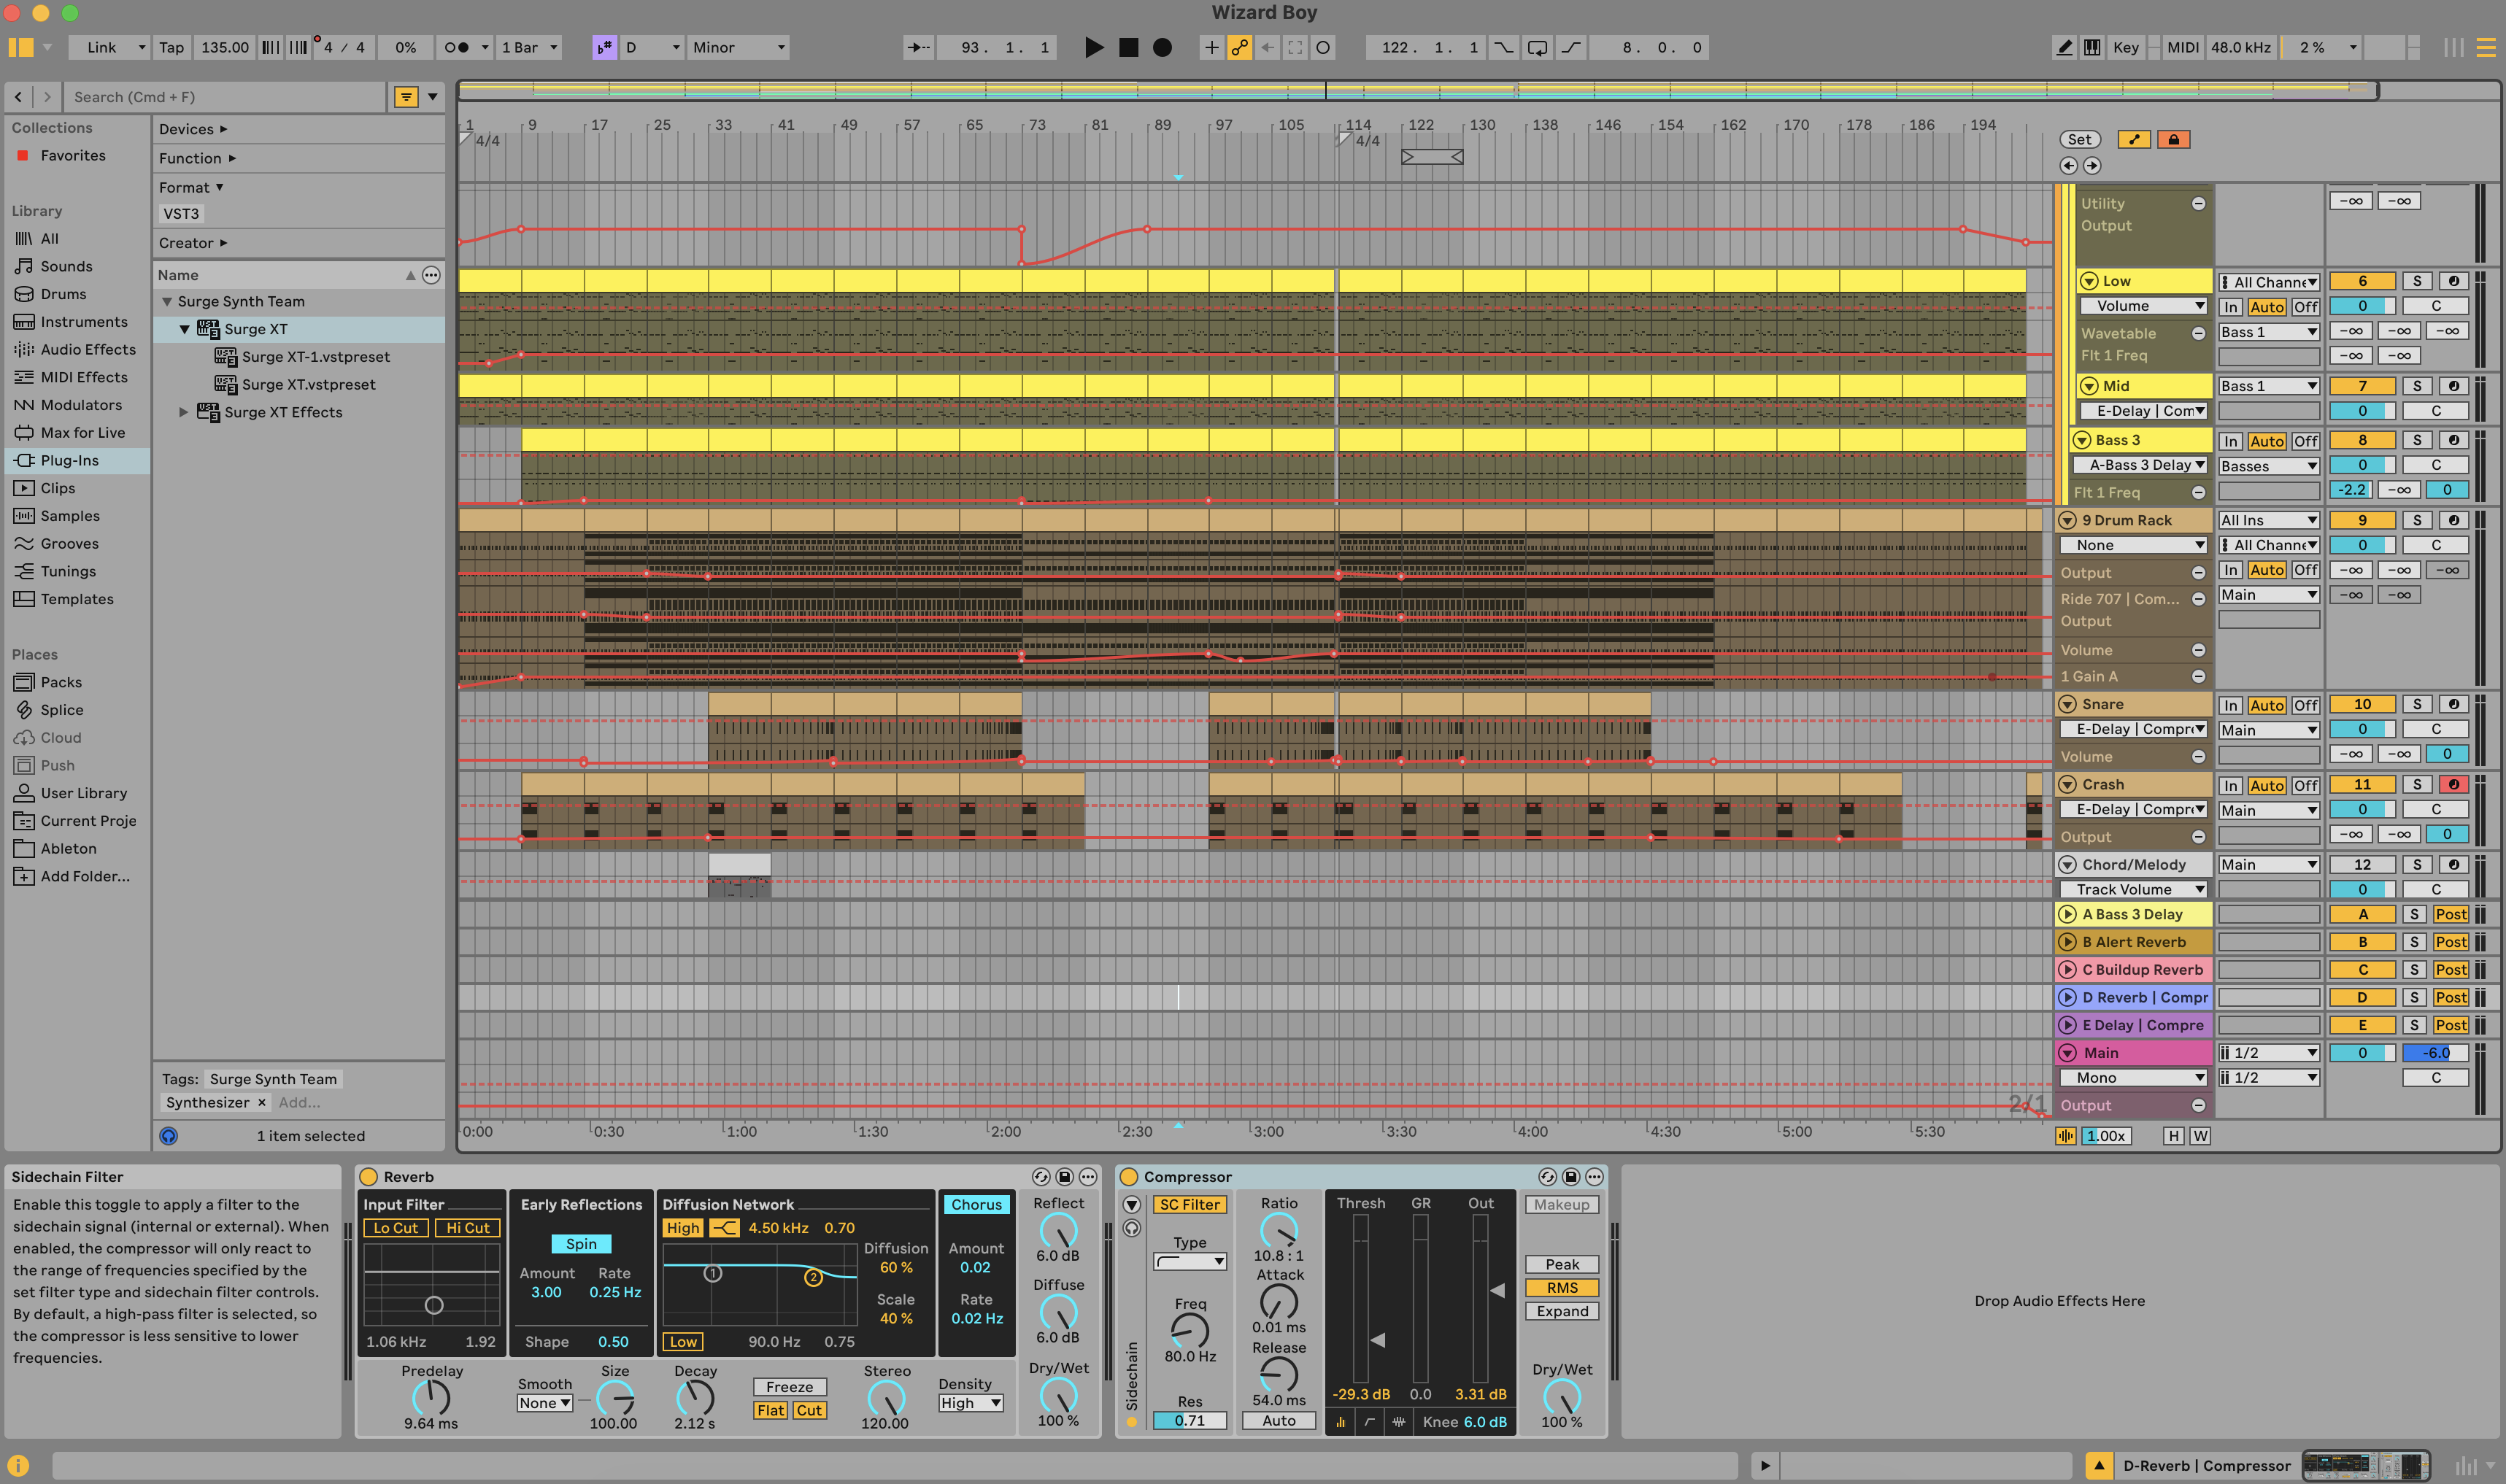The height and width of the screenshot is (1484, 2506).
Task: Toggle the Reverb device activator
Action: coord(368,1177)
